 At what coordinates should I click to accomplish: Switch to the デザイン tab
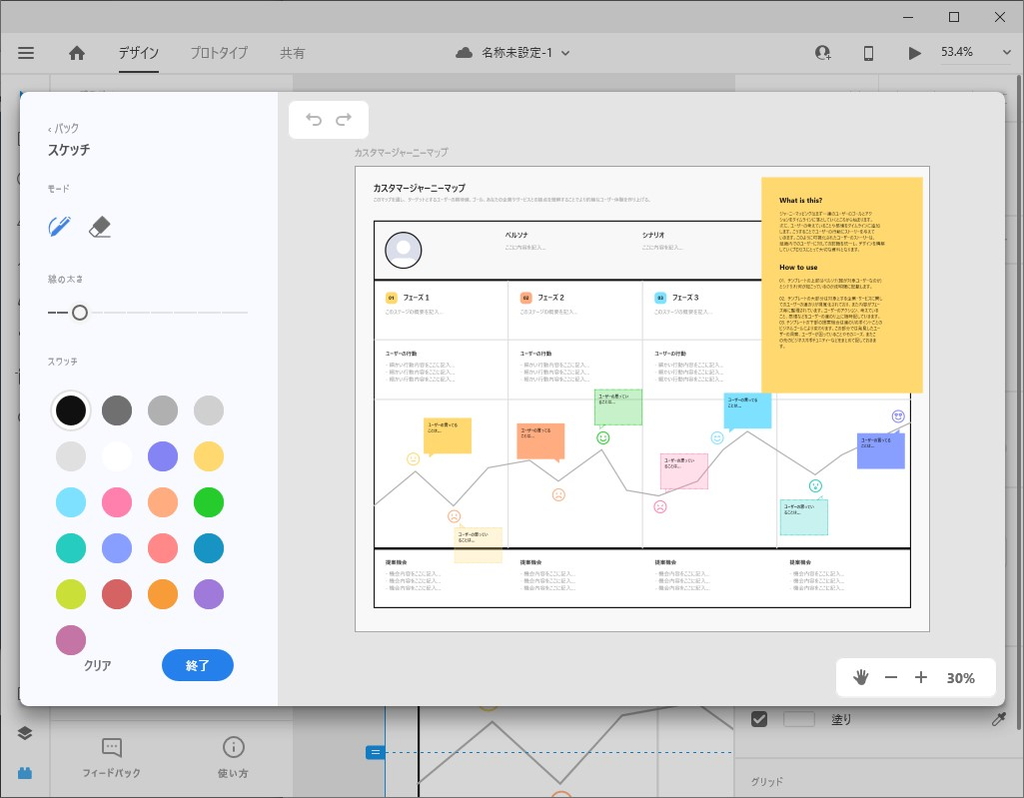coord(138,53)
